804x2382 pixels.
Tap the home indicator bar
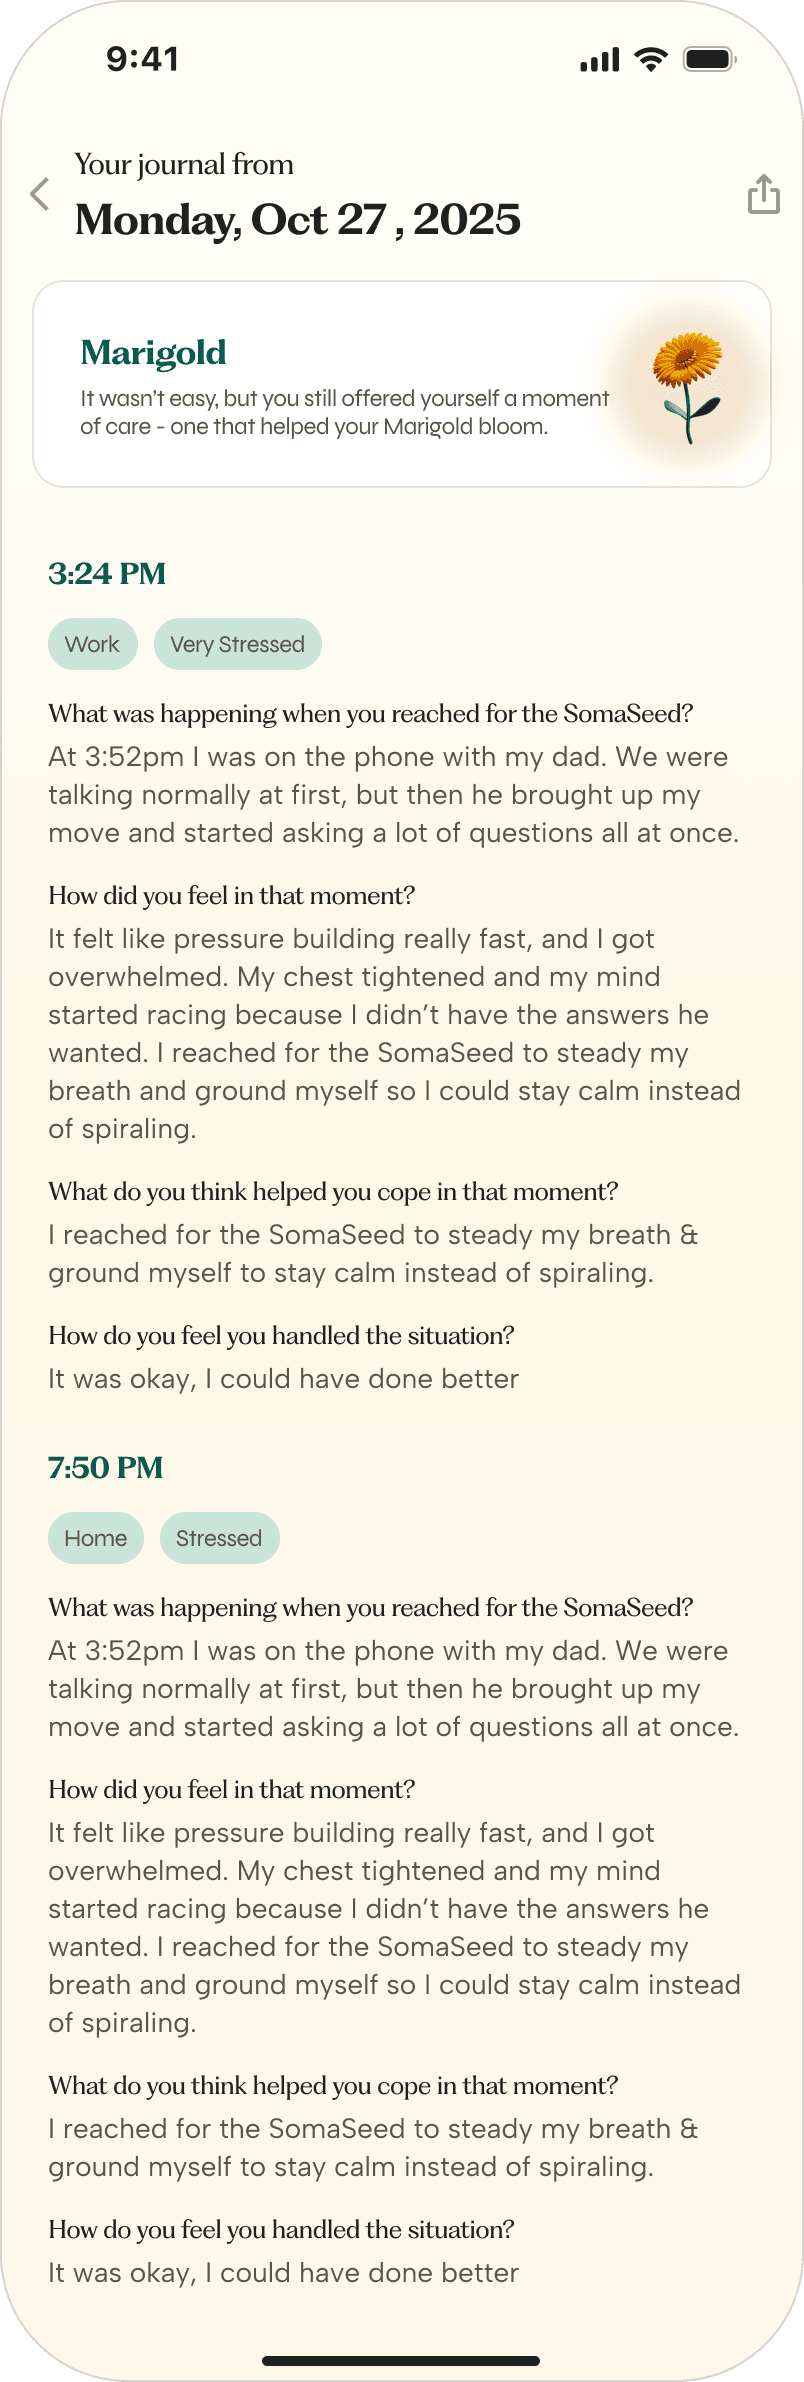[401, 2361]
